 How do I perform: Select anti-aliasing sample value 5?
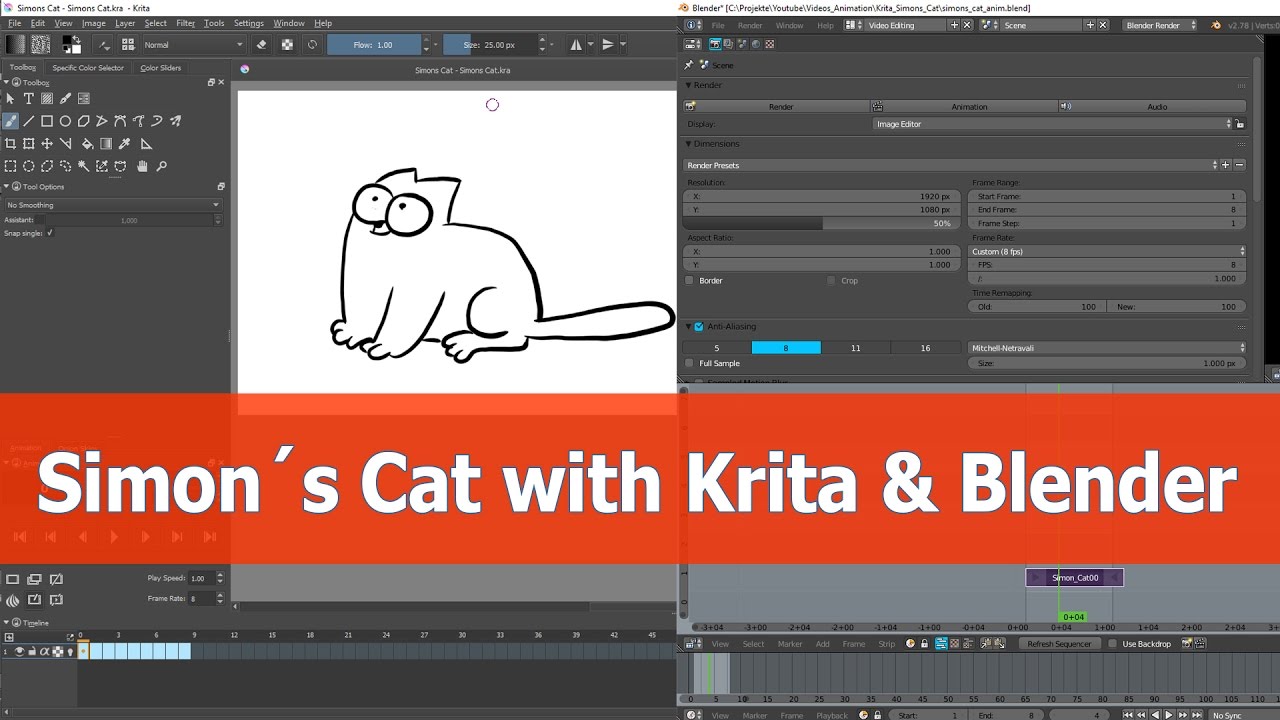tap(717, 348)
